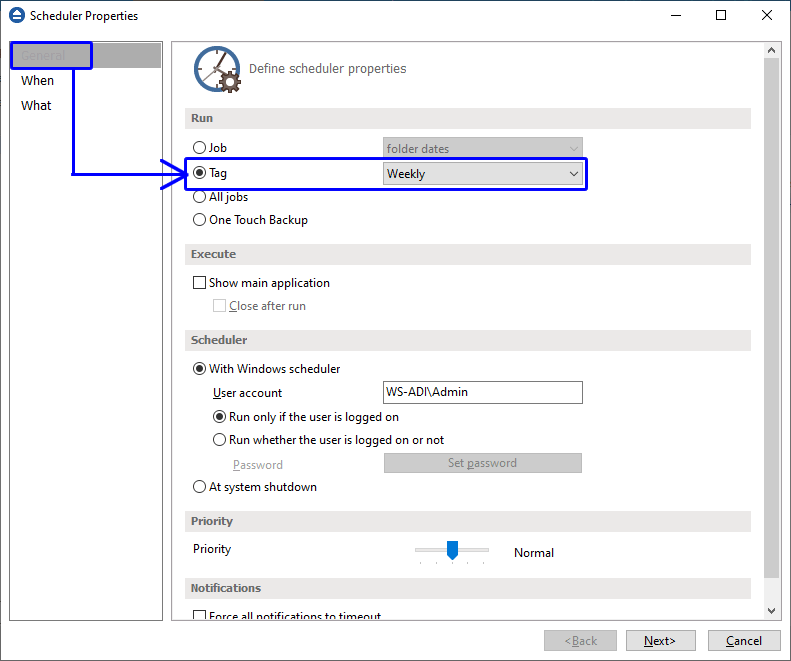Select the Job radio button
791x661 pixels.
click(x=199, y=147)
